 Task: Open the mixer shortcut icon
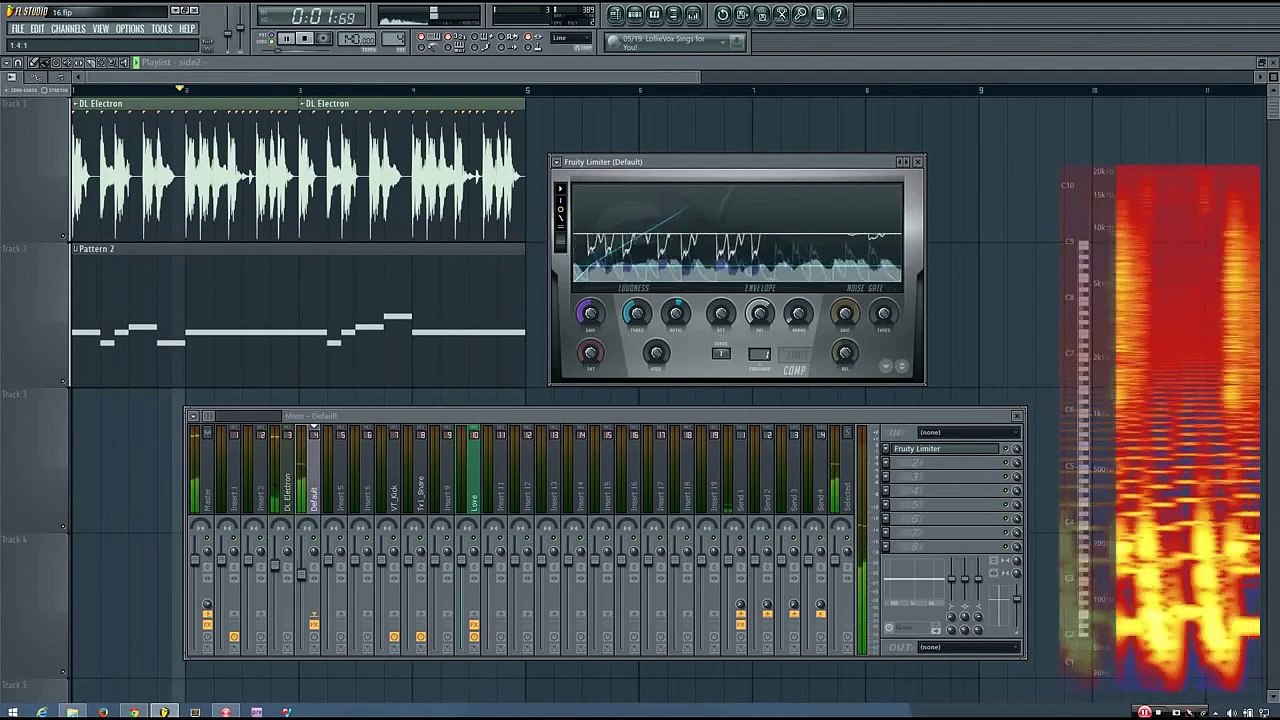click(x=693, y=15)
